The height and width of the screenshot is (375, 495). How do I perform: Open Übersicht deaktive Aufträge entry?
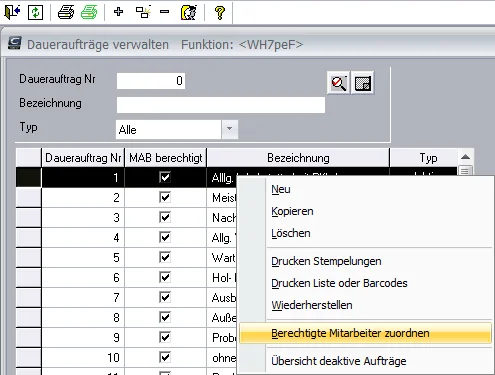pos(365,361)
